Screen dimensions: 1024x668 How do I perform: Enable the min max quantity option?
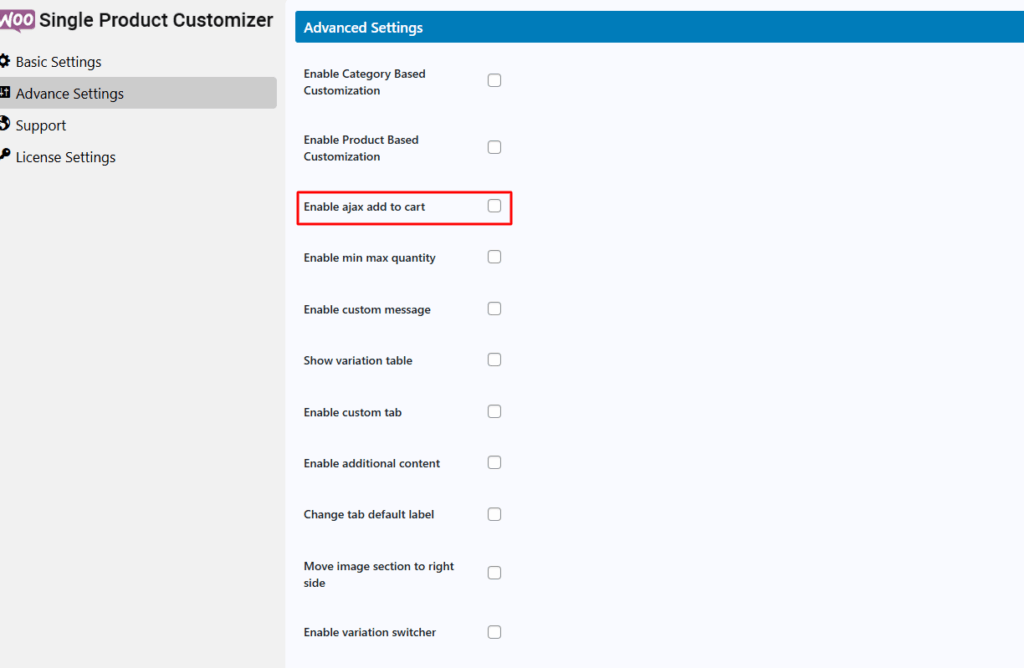click(494, 257)
